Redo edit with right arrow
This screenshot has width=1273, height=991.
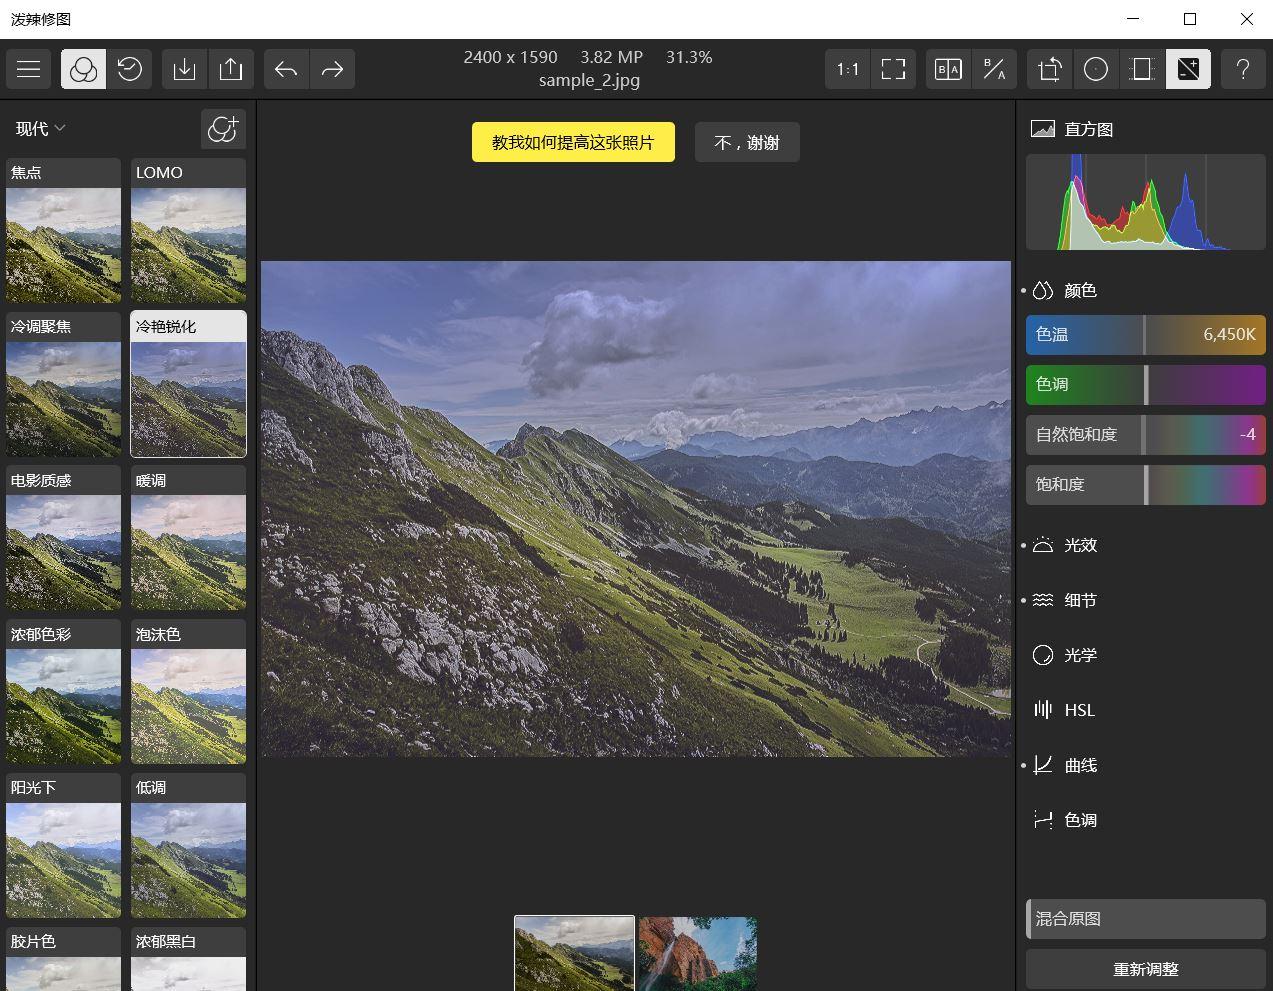[333, 69]
